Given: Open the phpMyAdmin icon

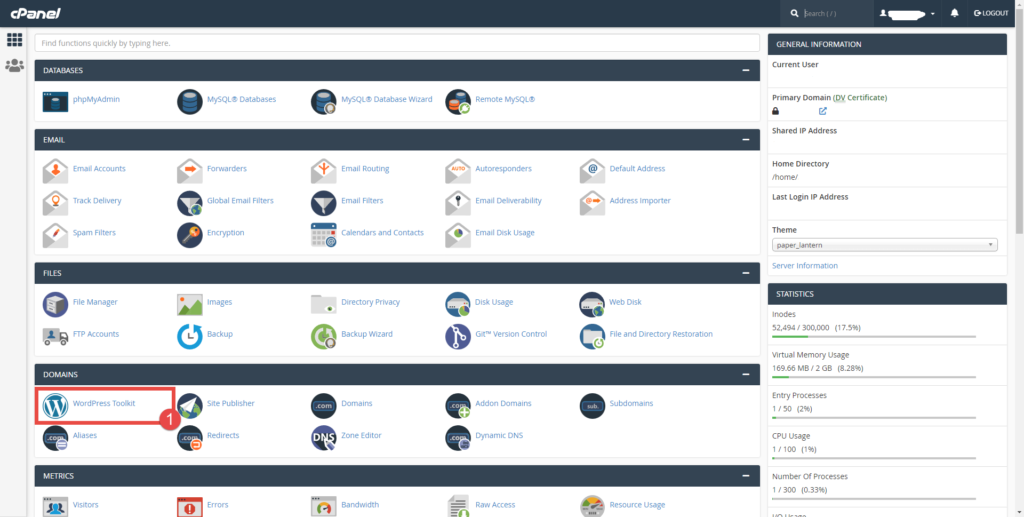Looking at the screenshot, I should coord(55,100).
